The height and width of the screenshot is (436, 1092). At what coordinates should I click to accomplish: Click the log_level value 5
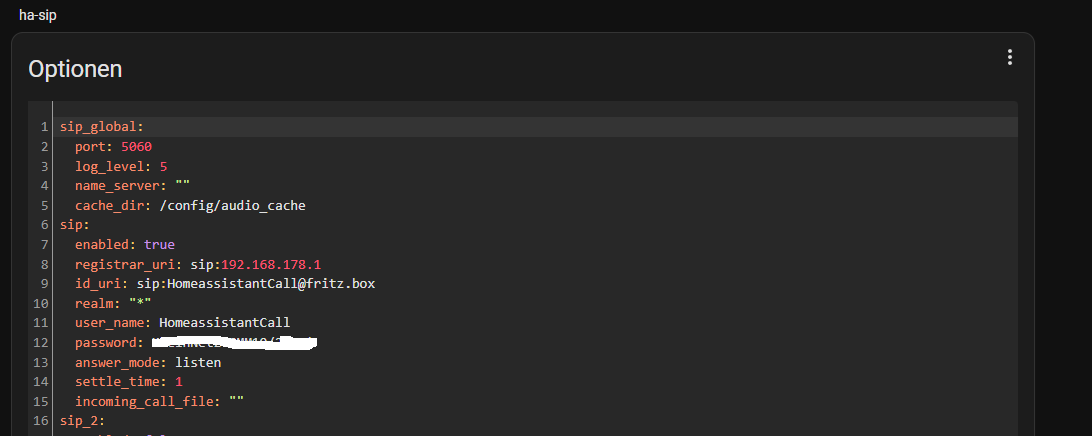point(163,166)
